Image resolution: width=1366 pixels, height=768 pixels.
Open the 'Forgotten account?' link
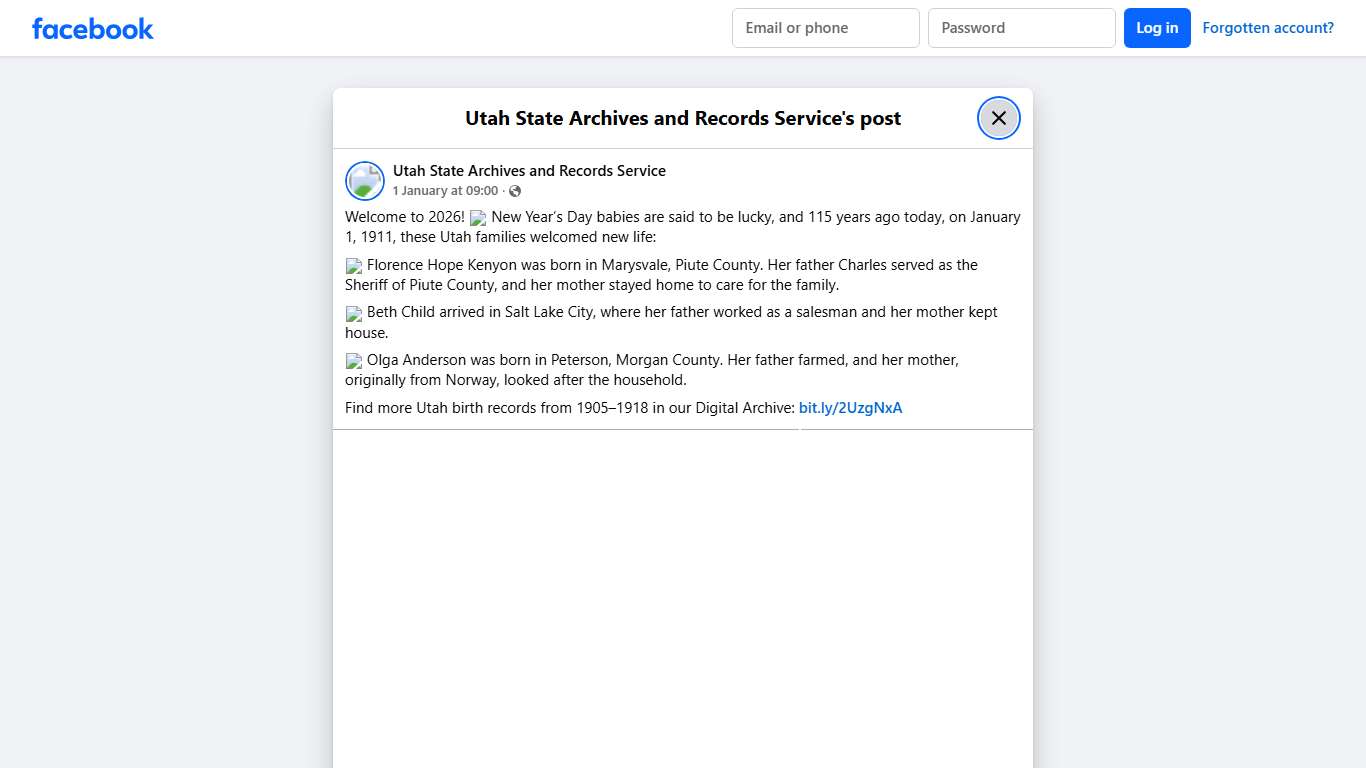click(x=1267, y=28)
